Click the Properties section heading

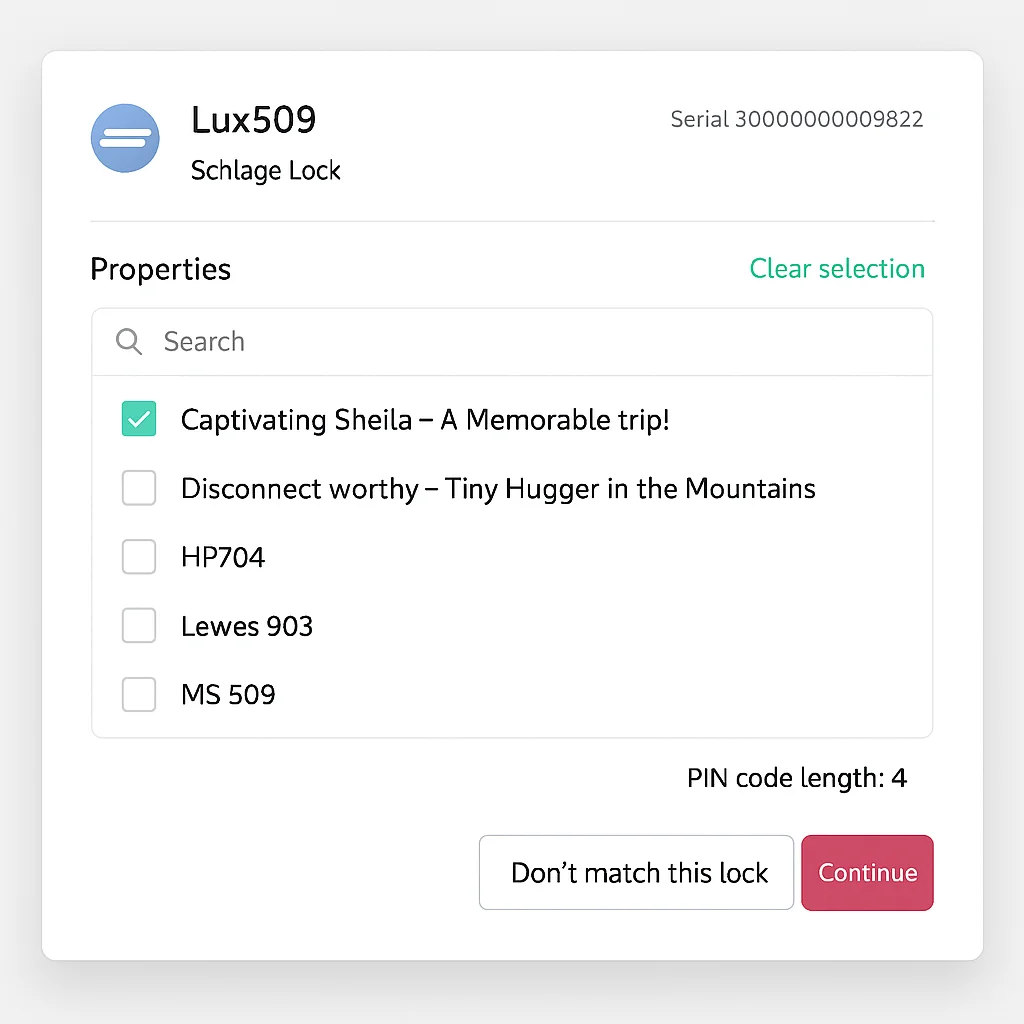click(x=161, y=269)
